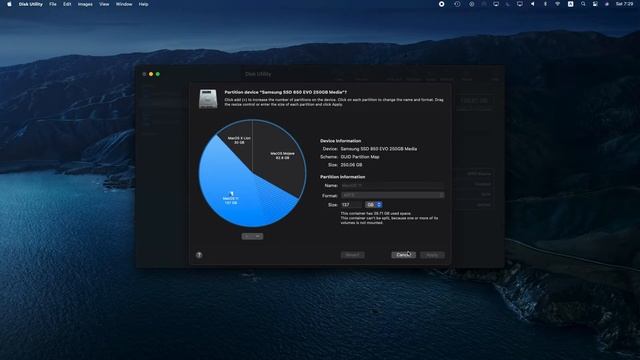Click the '250.06 GB' size value
The image size is (640, 360).
click(x=351, y=165)
